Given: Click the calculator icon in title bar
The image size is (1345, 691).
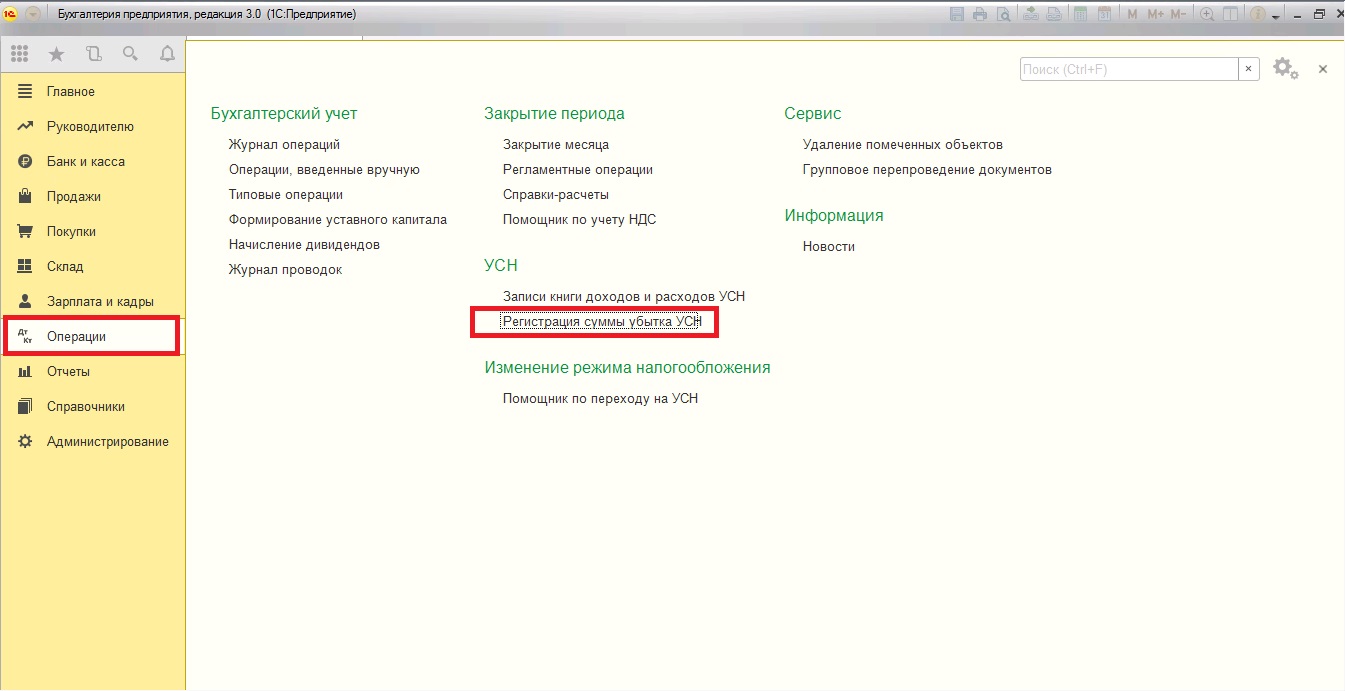Looking at the screenshot, I should [1081, 14].
